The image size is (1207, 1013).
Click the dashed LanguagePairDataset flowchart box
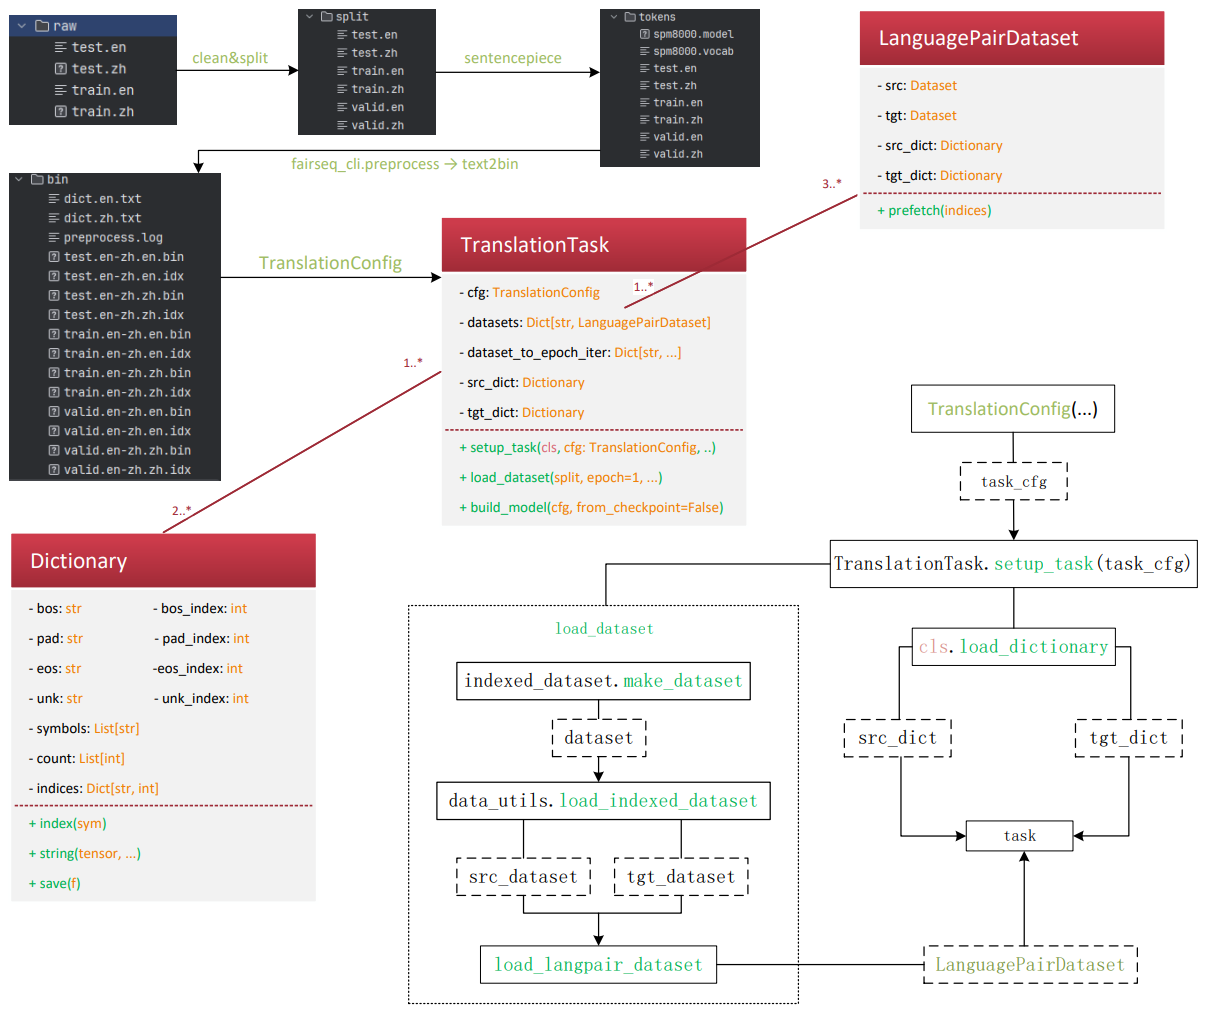coord(1030,965)
